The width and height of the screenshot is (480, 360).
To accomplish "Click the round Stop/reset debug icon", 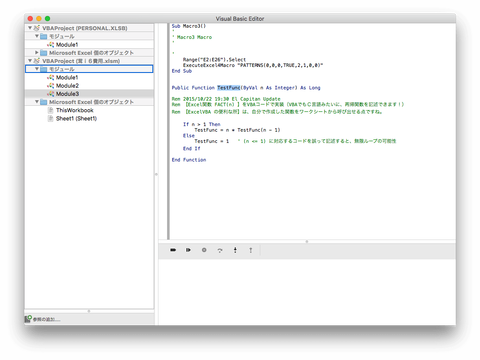I will pos(204,250).
